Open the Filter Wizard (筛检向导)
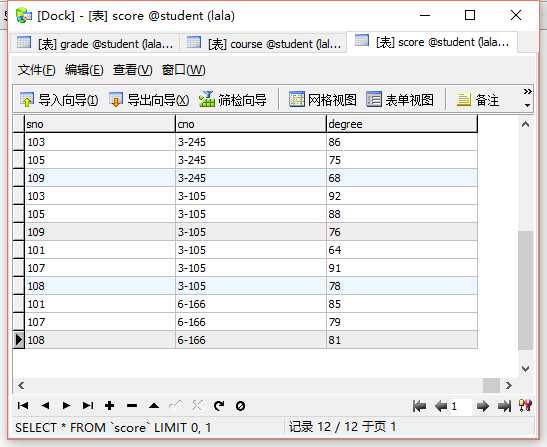 click(233, 100)
